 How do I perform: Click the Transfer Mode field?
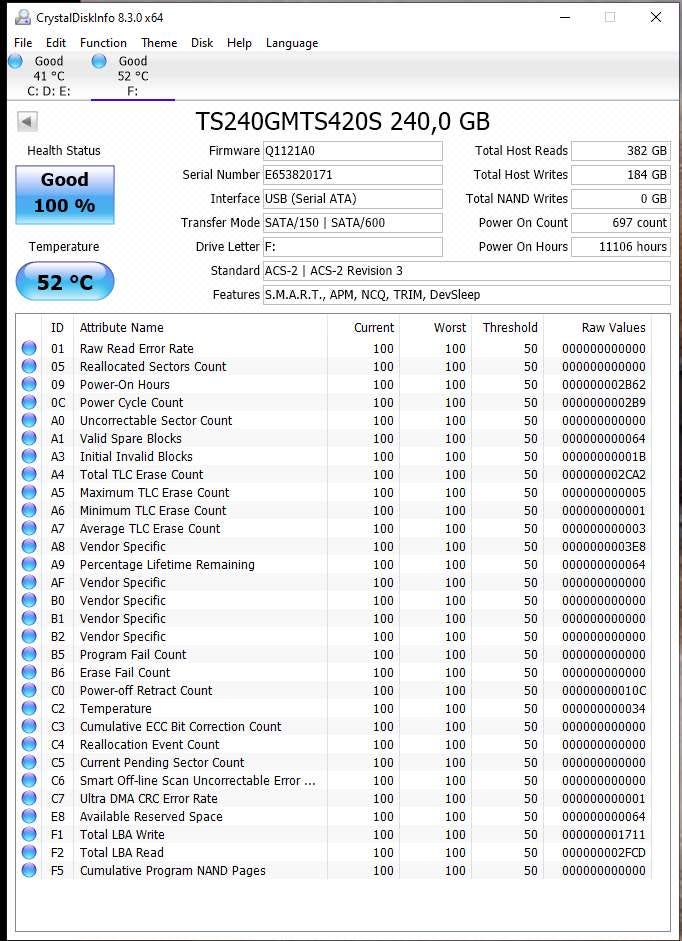353,223
